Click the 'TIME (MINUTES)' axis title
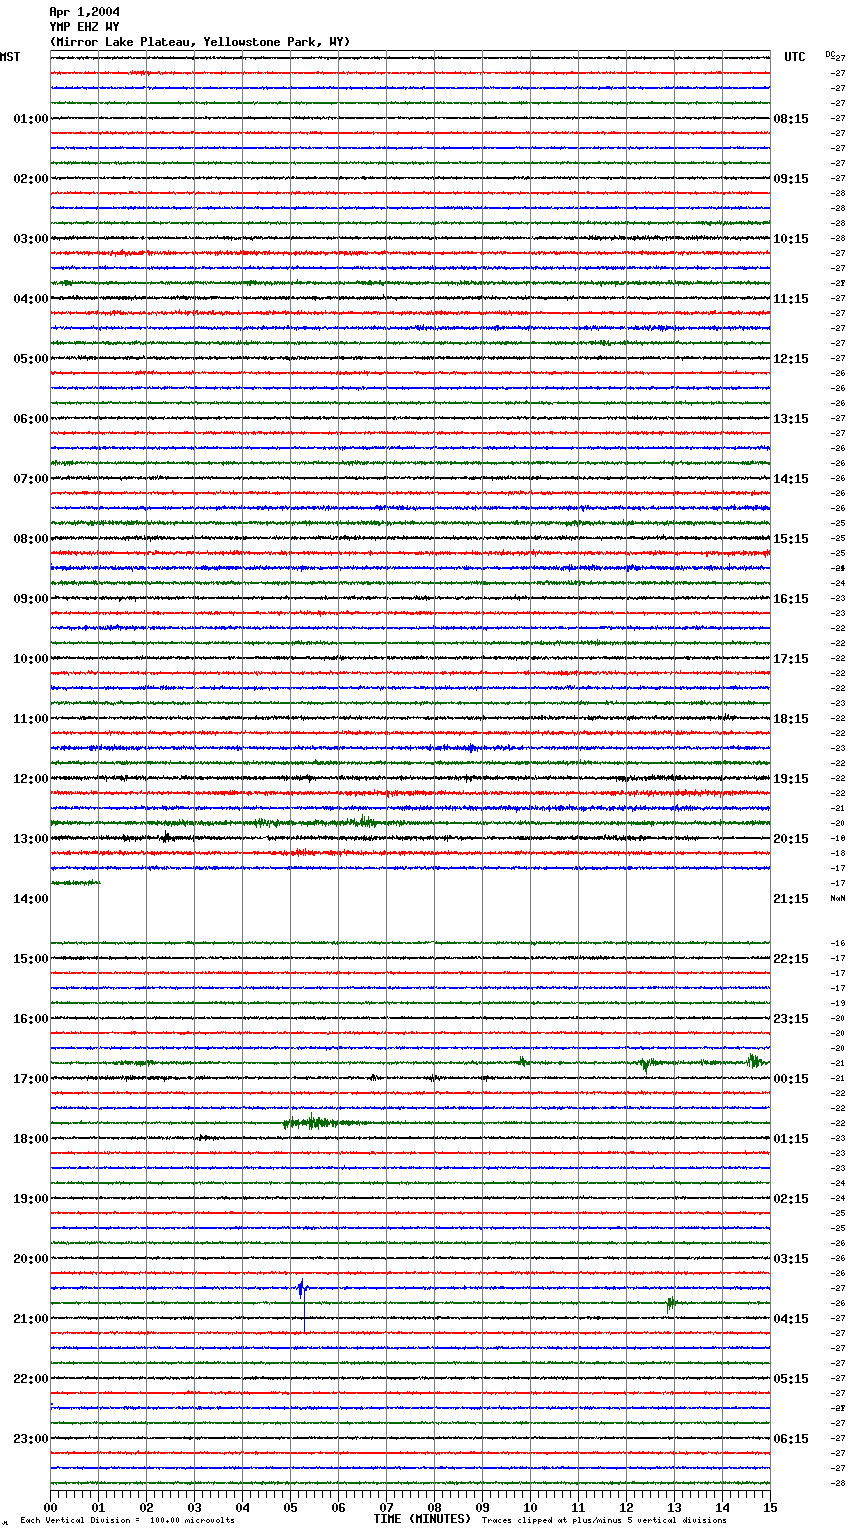The height and width of the screenshot is (1534, 850). tap(422, 1519)
